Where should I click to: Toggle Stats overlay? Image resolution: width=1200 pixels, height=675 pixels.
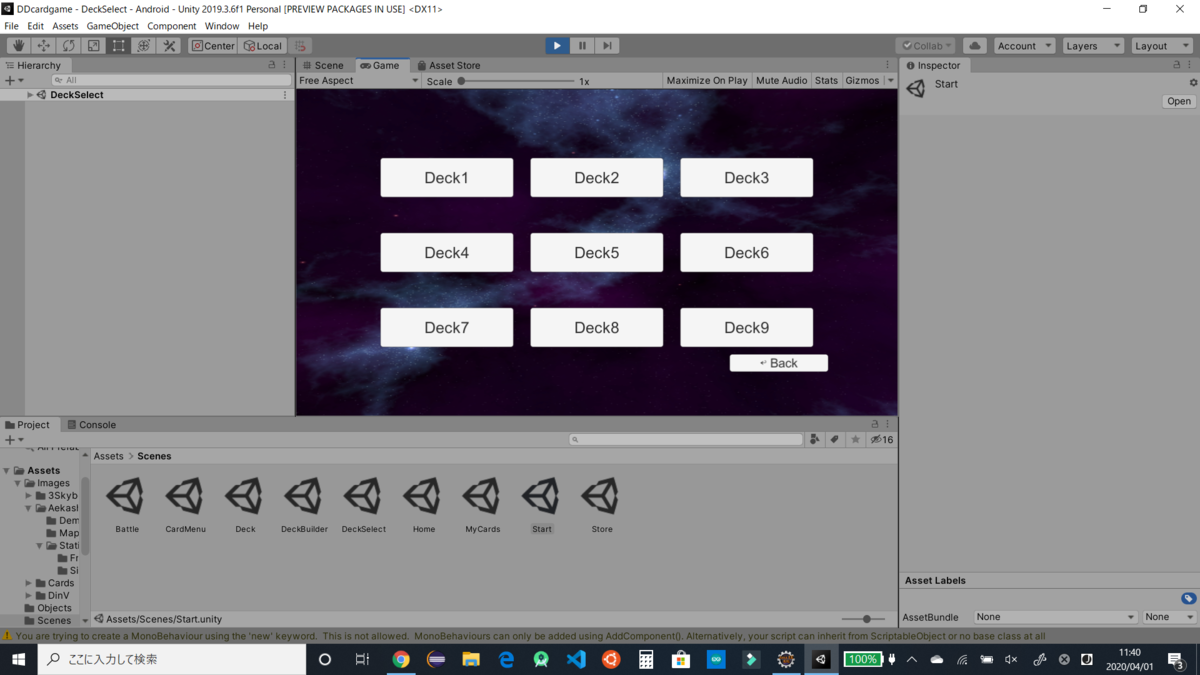click(826, 81)
